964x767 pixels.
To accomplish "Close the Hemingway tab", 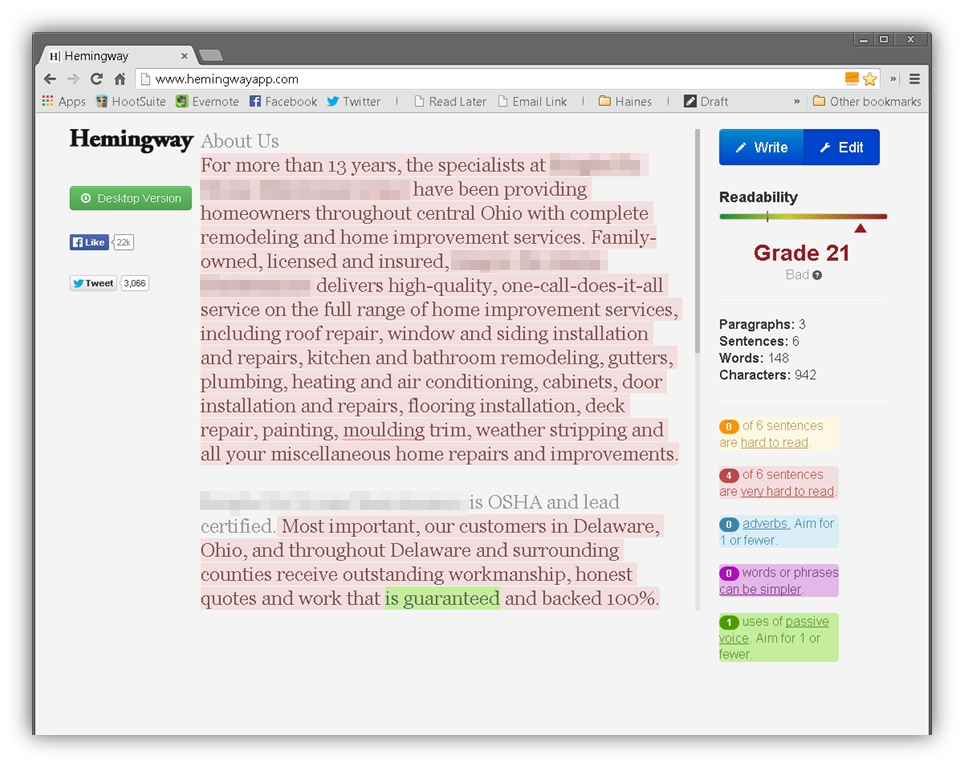I will pyautogui.click(x=184, y=56).
